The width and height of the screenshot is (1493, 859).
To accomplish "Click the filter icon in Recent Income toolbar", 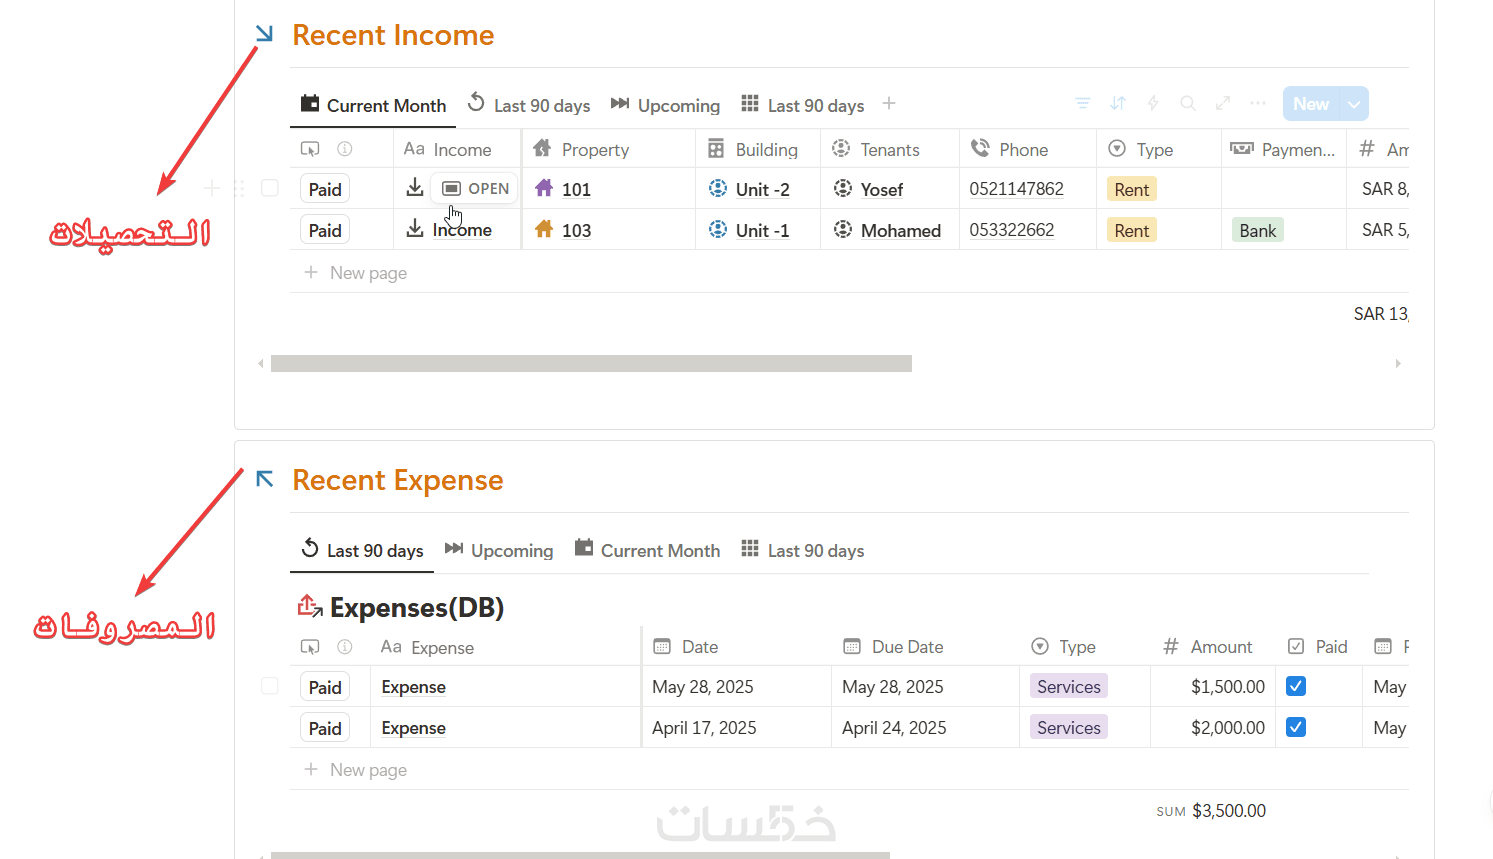I will 1082,103.
